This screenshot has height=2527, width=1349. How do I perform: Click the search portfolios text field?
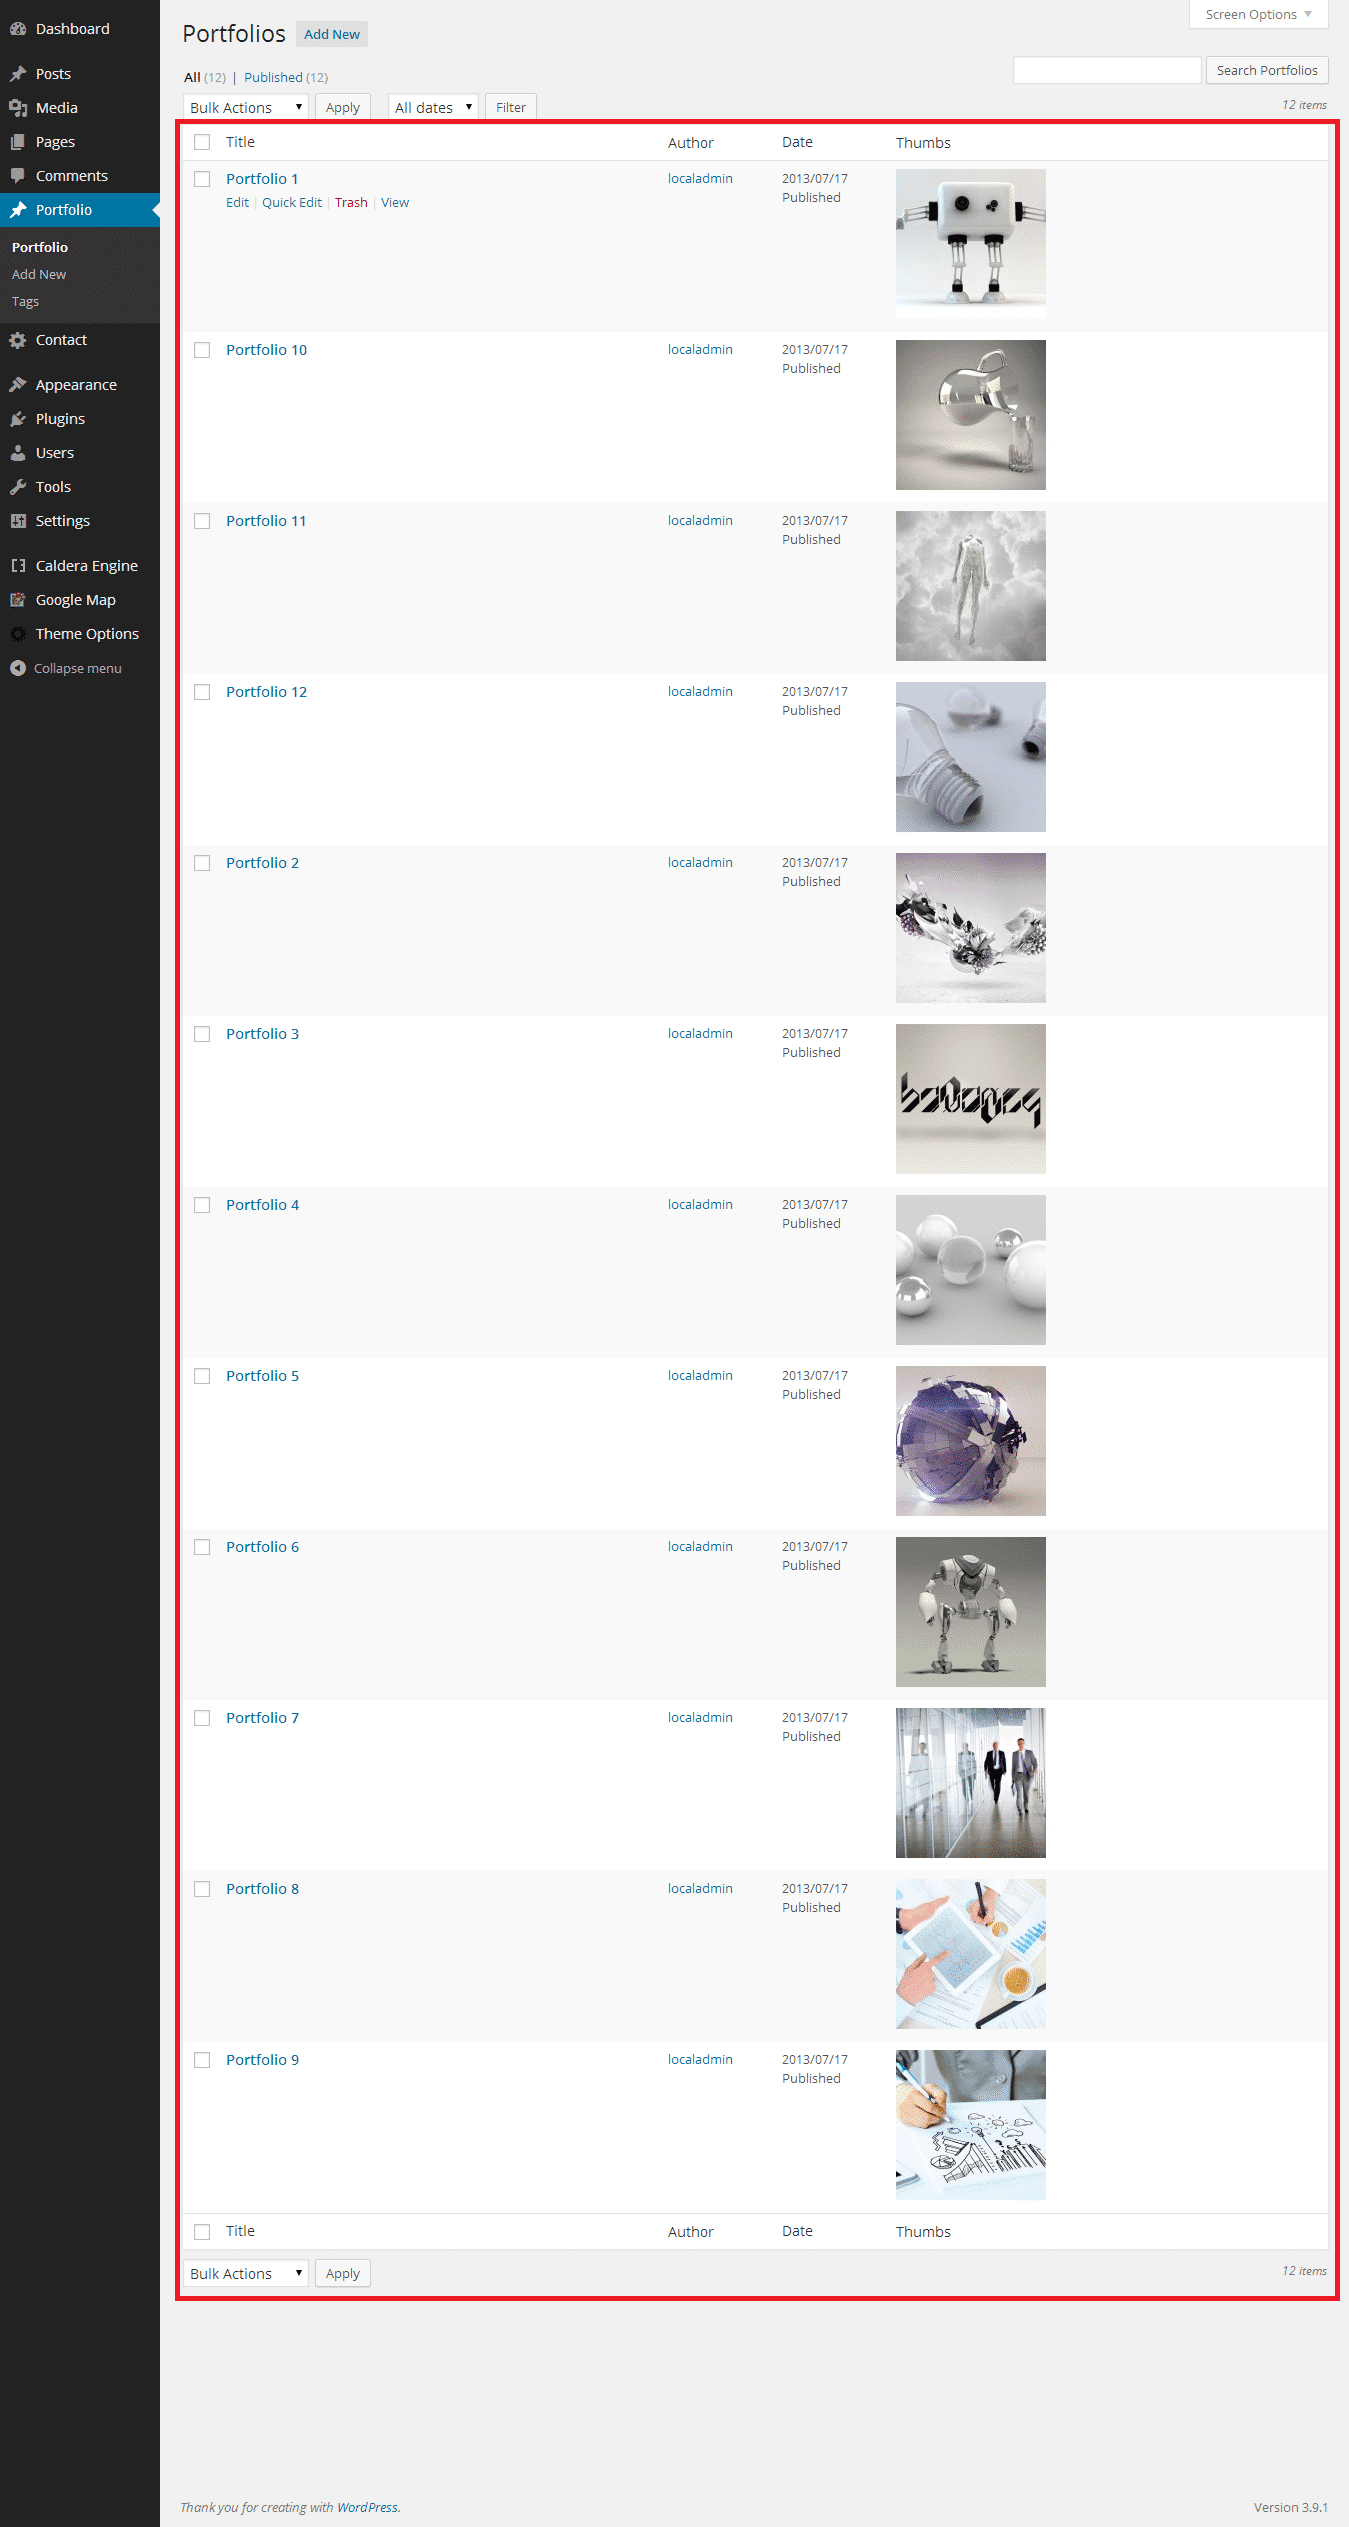click(1107, 70)
